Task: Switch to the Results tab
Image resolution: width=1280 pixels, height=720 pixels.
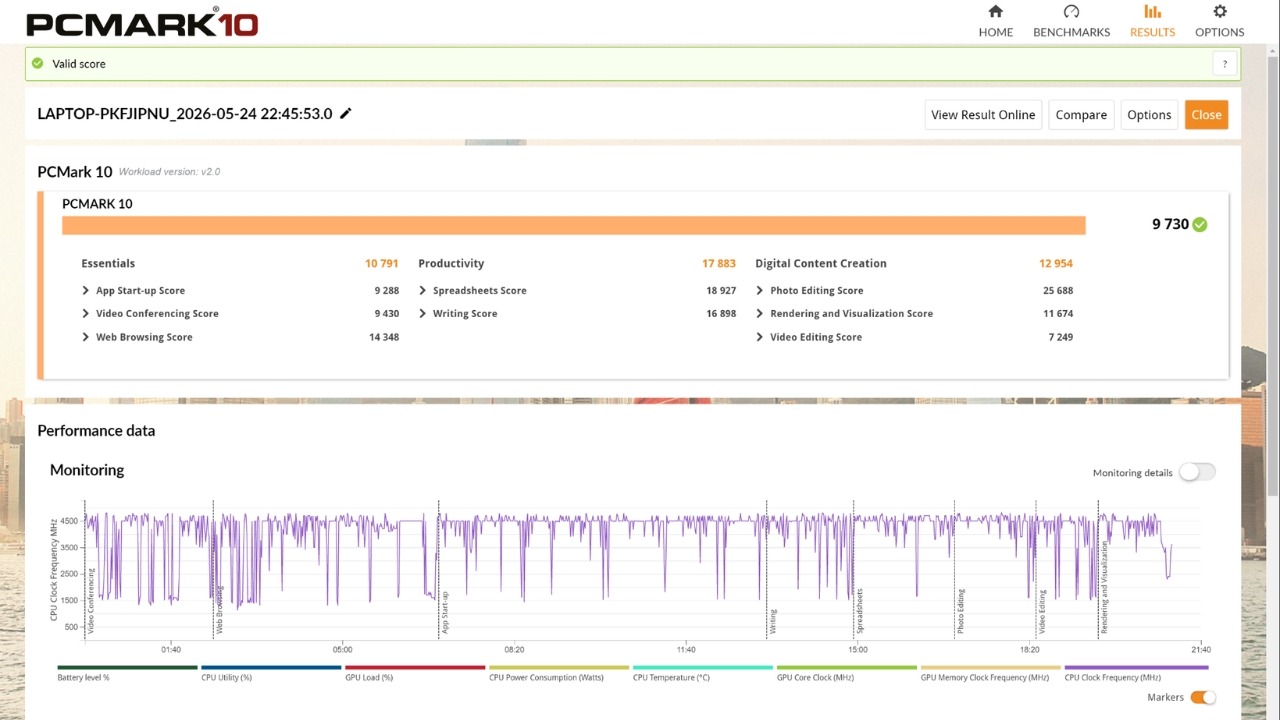Action: point(1152,21)
